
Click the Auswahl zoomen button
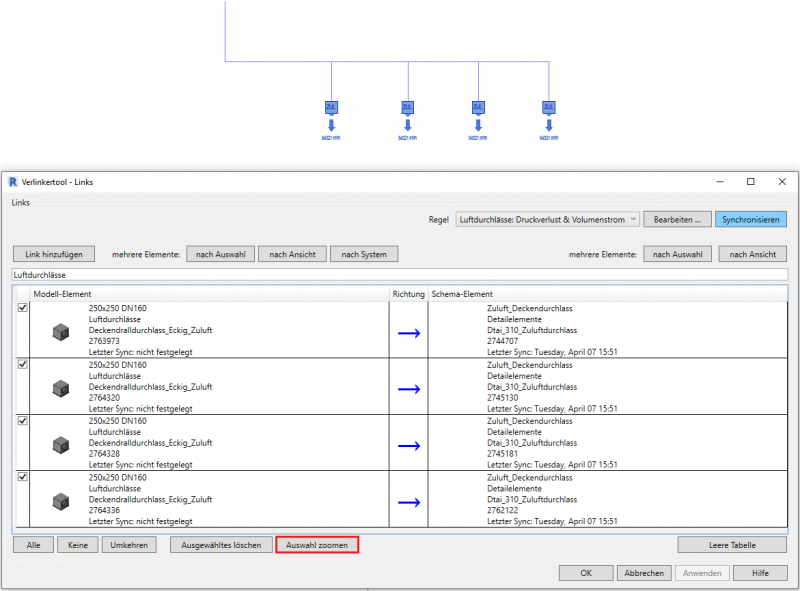coord(317,545)
